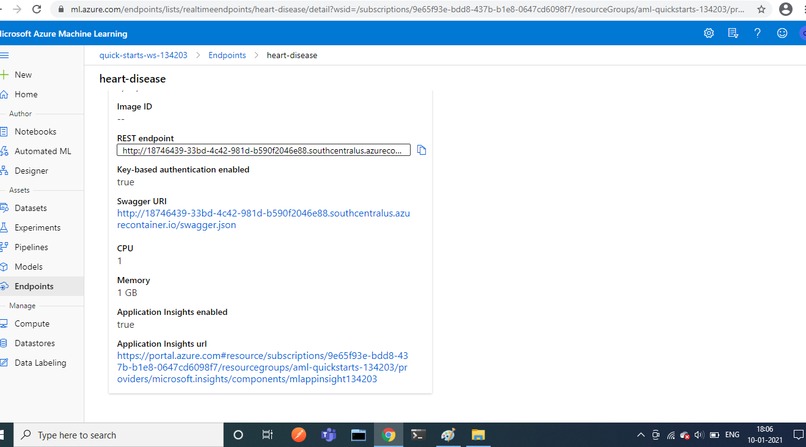The image size is (806, 447).
Task: Open Cortana circle on taskbar
Action: [x=238, y=435]
